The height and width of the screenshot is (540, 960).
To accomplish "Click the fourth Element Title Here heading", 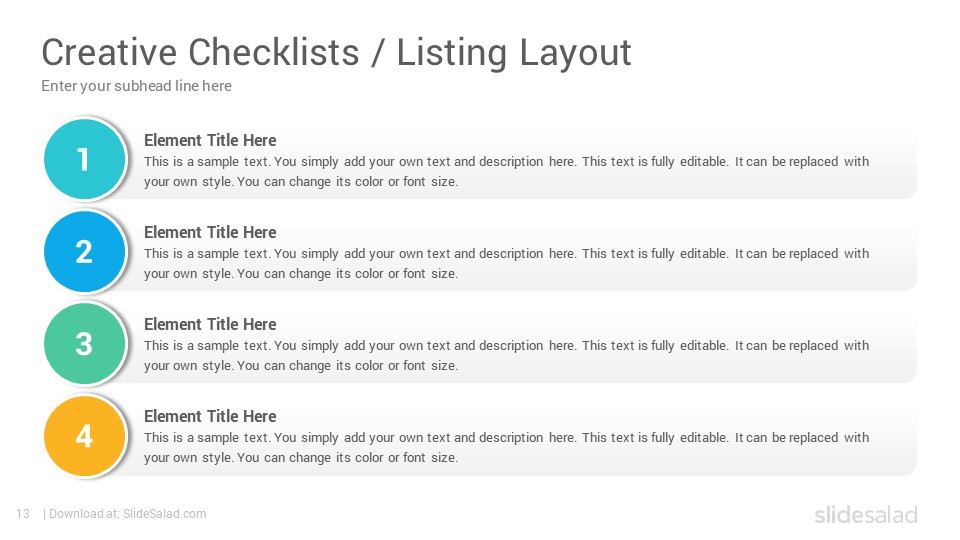I will click(x=210, y=416).
